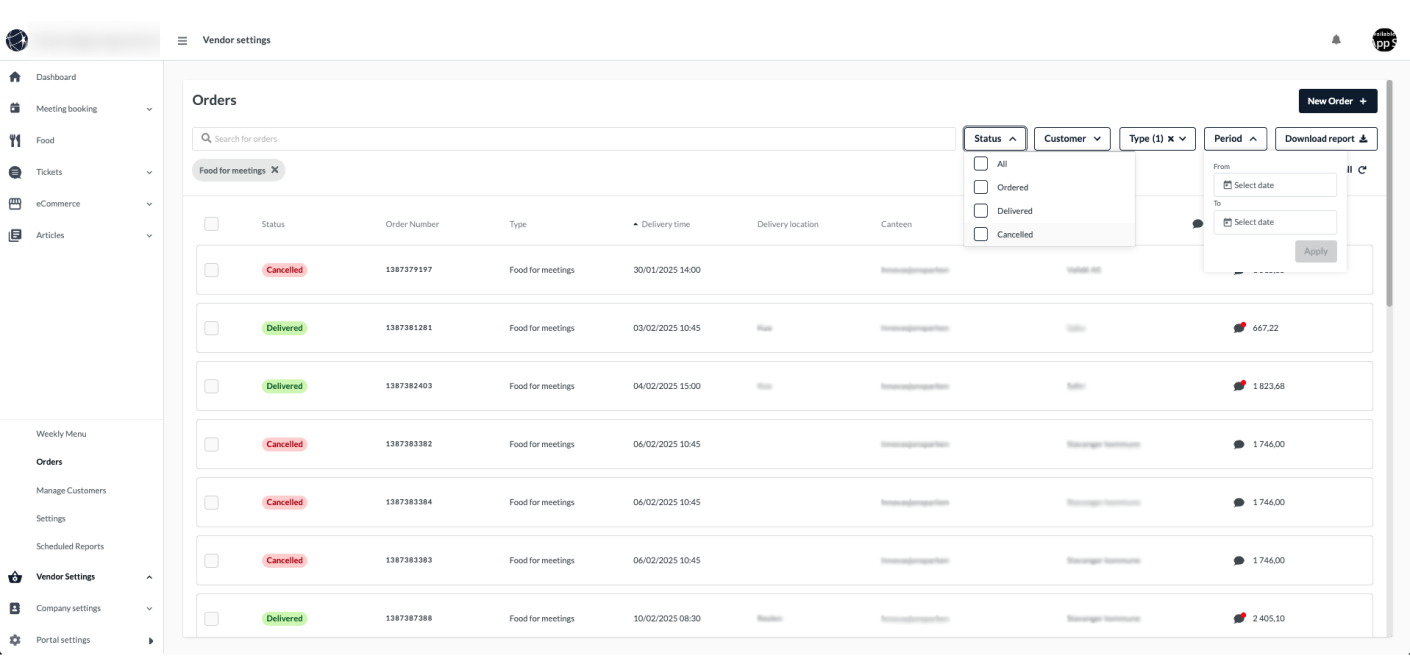
Task: Navigate to the Food section
Action: point(45,140)
